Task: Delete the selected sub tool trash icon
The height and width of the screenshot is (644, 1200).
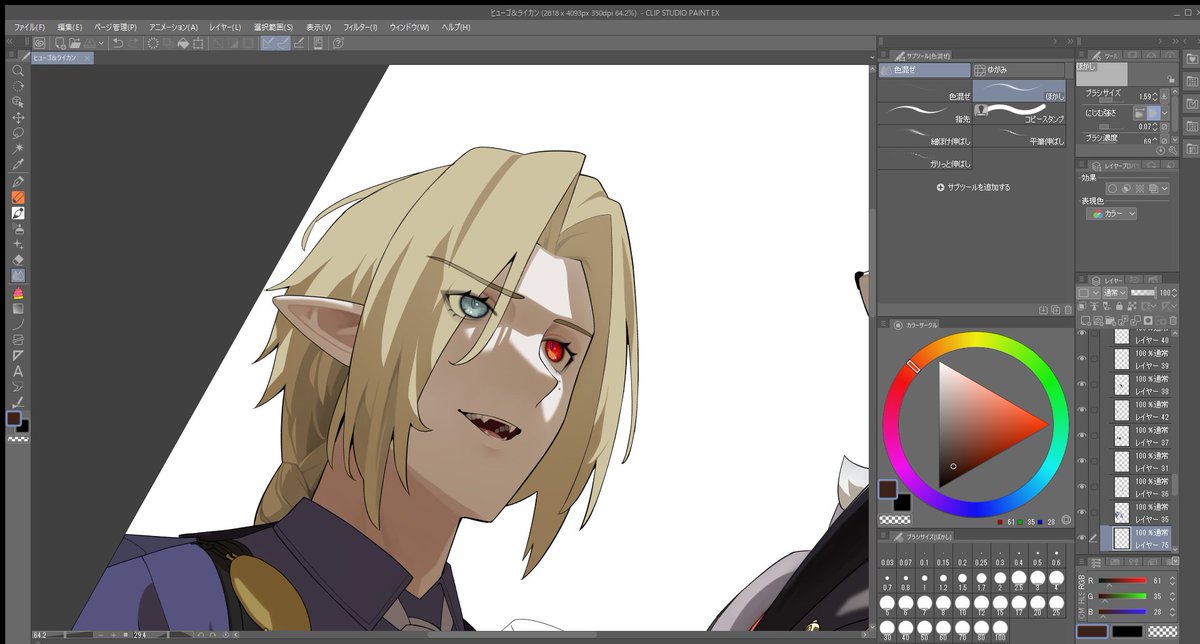Action: tap(1069, 310)
